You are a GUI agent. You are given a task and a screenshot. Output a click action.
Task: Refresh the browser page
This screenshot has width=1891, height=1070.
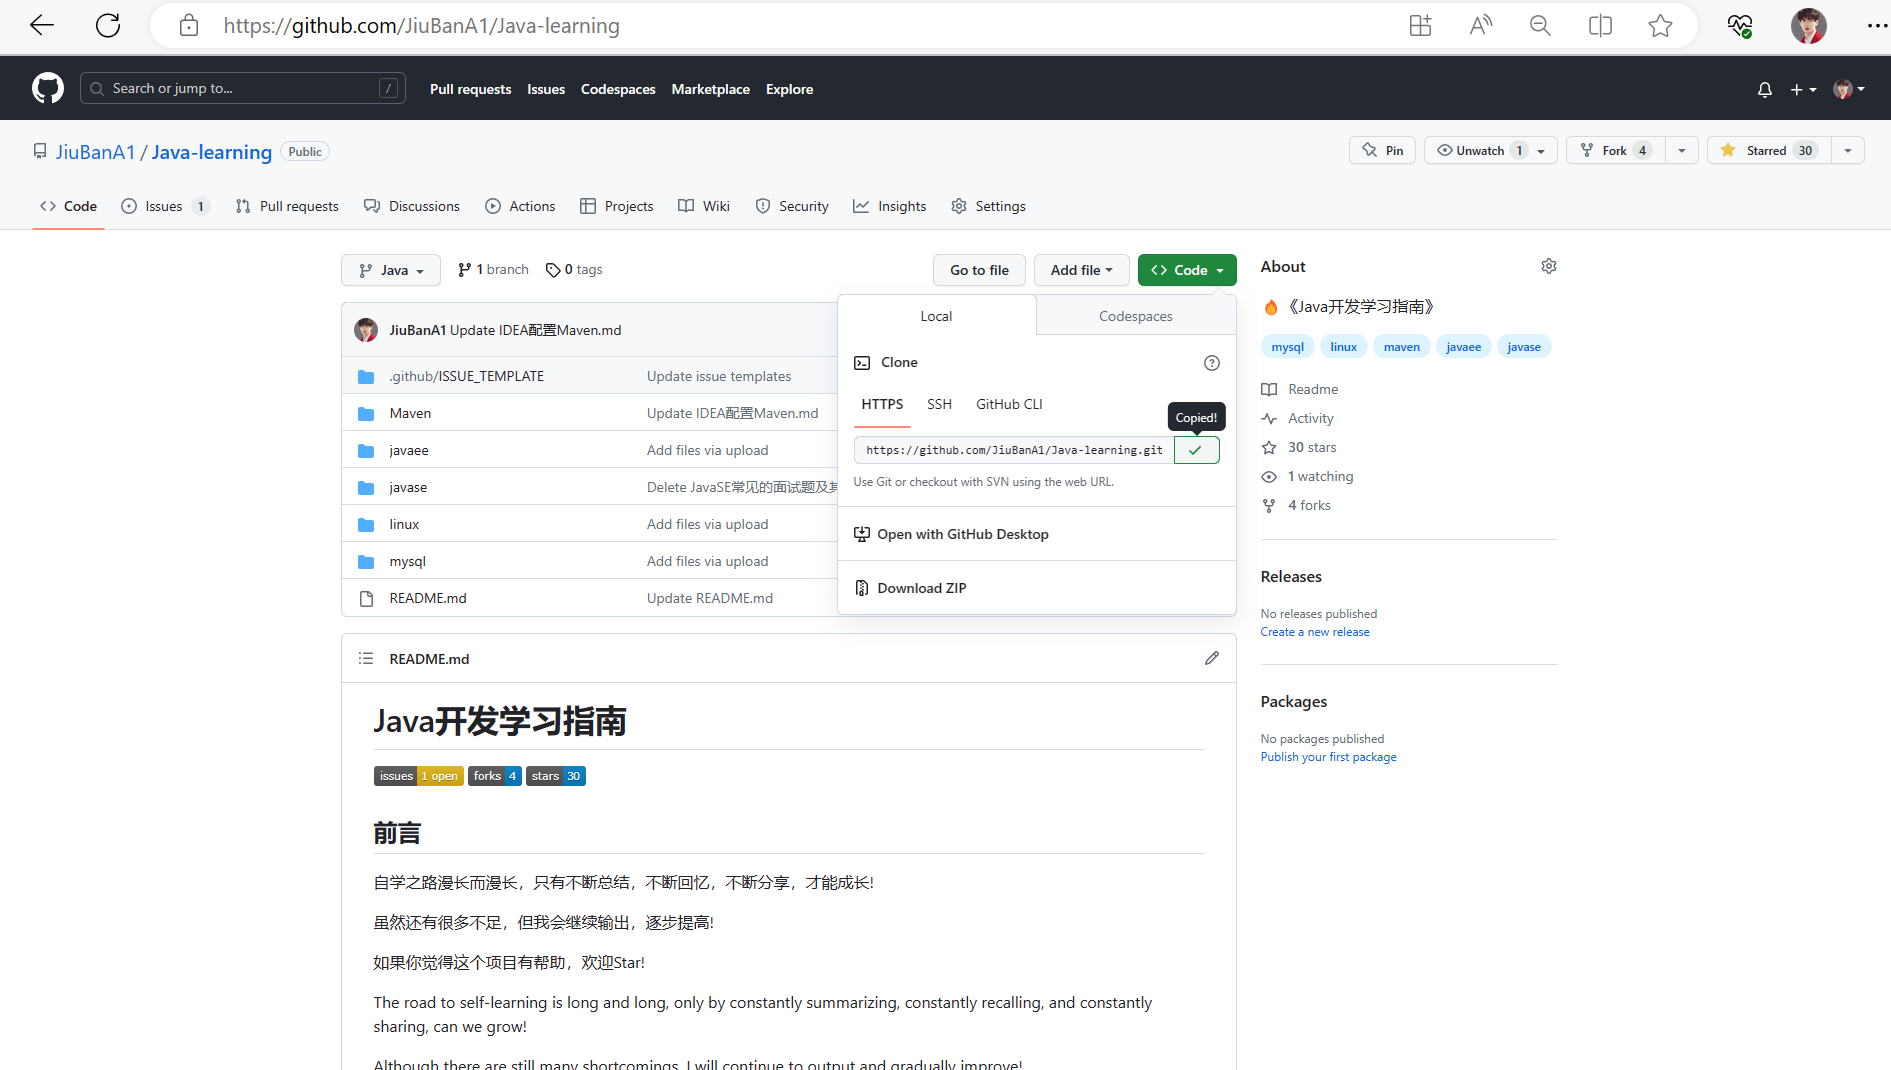[x=108, y=26]
